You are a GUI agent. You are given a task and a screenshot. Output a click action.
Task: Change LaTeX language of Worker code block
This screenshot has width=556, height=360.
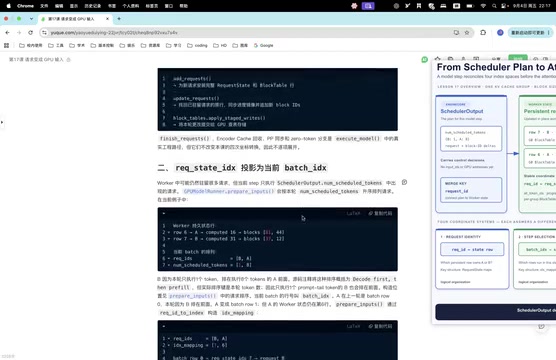click(x=353, y=213)
